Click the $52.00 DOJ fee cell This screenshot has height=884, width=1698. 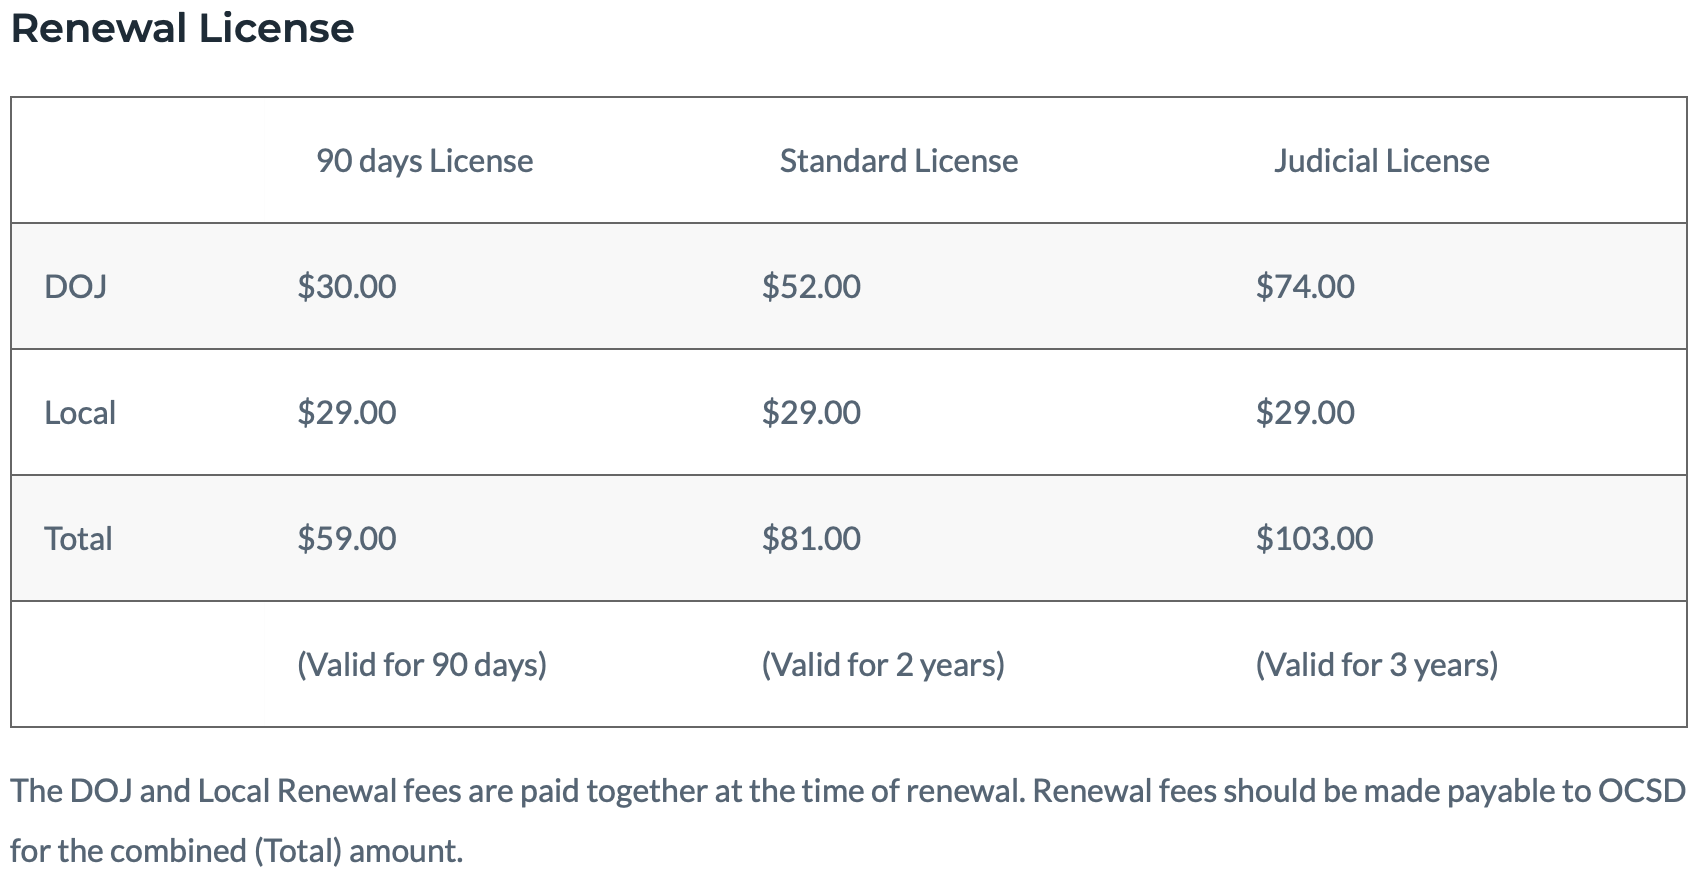coord(811,287)
